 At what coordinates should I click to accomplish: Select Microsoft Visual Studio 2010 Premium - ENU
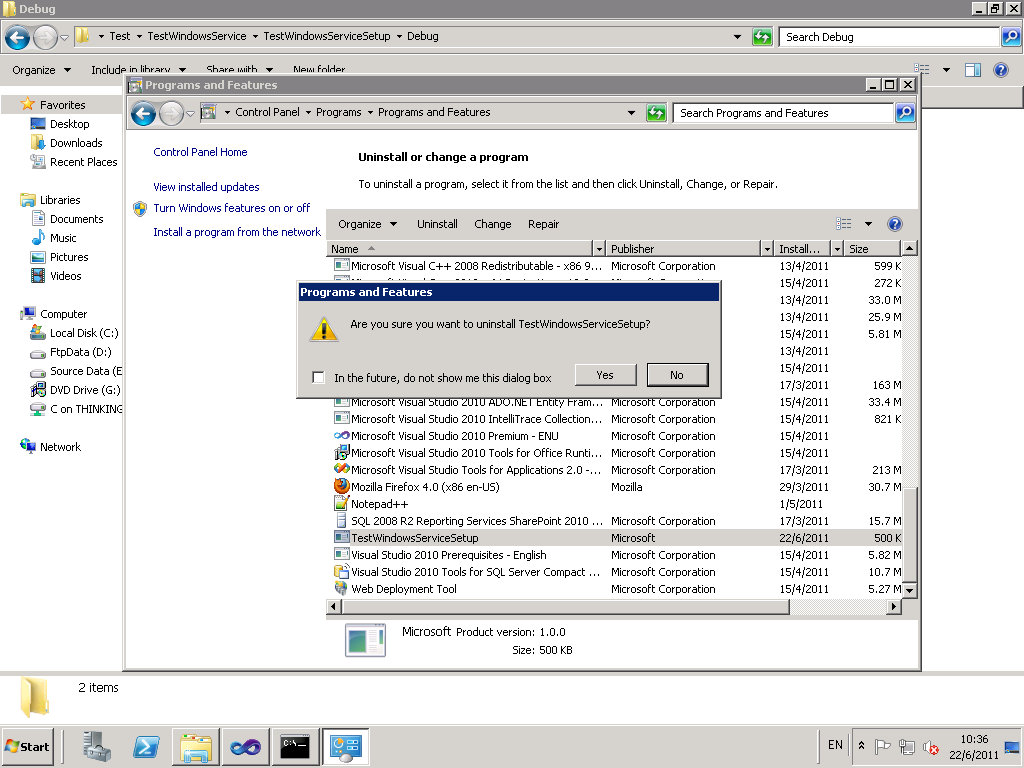point(455,436)
